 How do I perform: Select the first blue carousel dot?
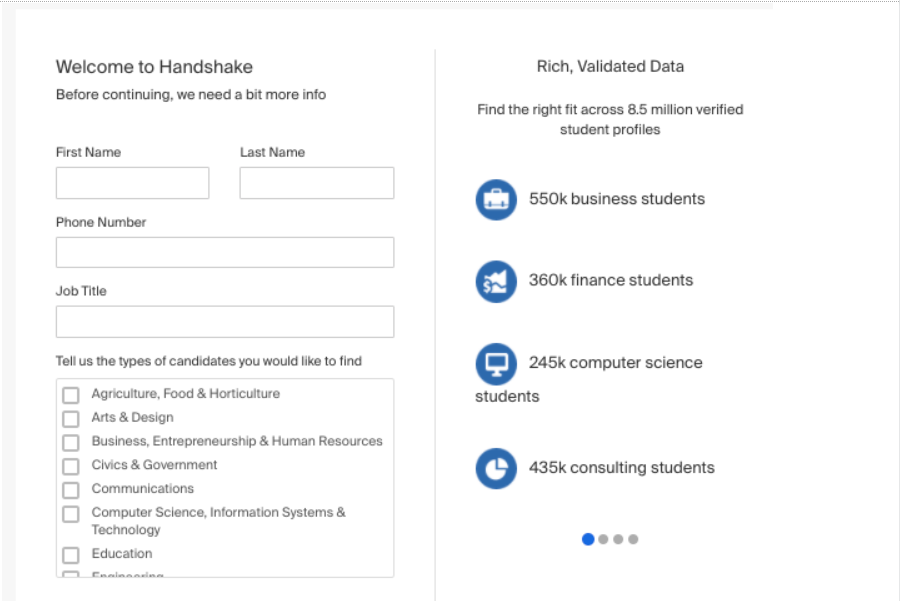coord(588,539)
